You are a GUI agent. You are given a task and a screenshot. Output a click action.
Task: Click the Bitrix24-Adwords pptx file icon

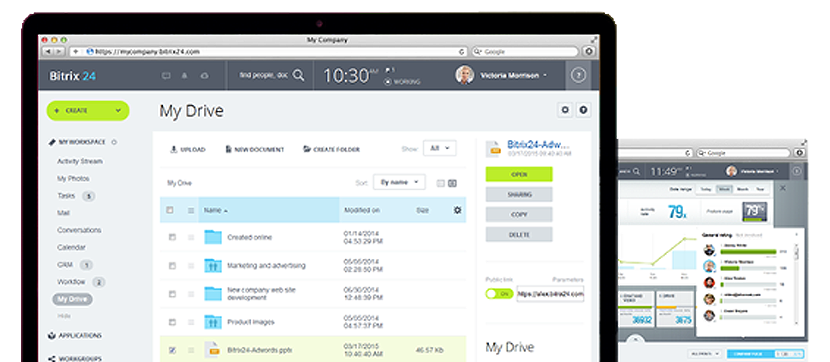coord(212,350)
